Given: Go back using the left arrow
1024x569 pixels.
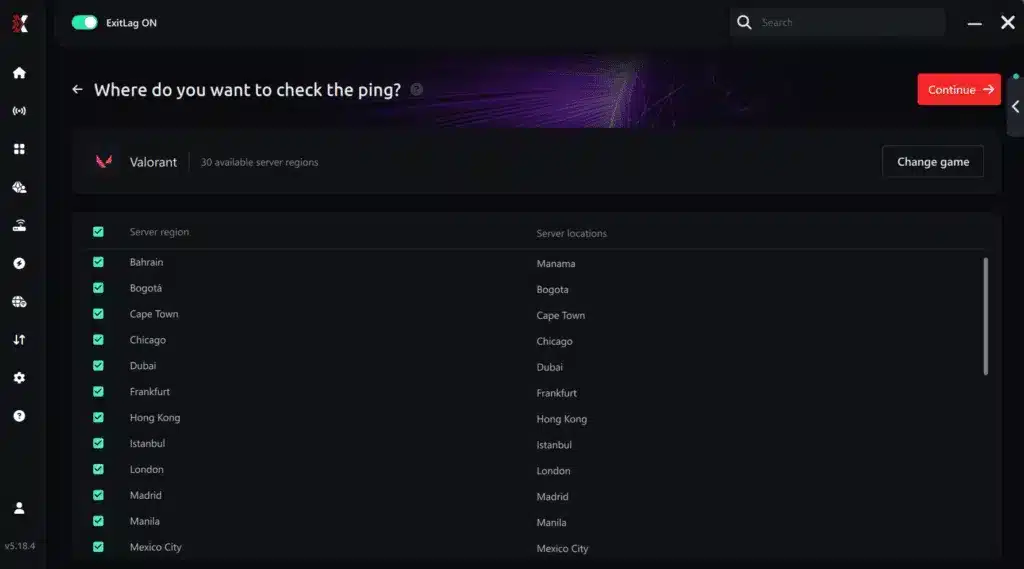Looking at the screenshot, I should click(x=77, y=89).
